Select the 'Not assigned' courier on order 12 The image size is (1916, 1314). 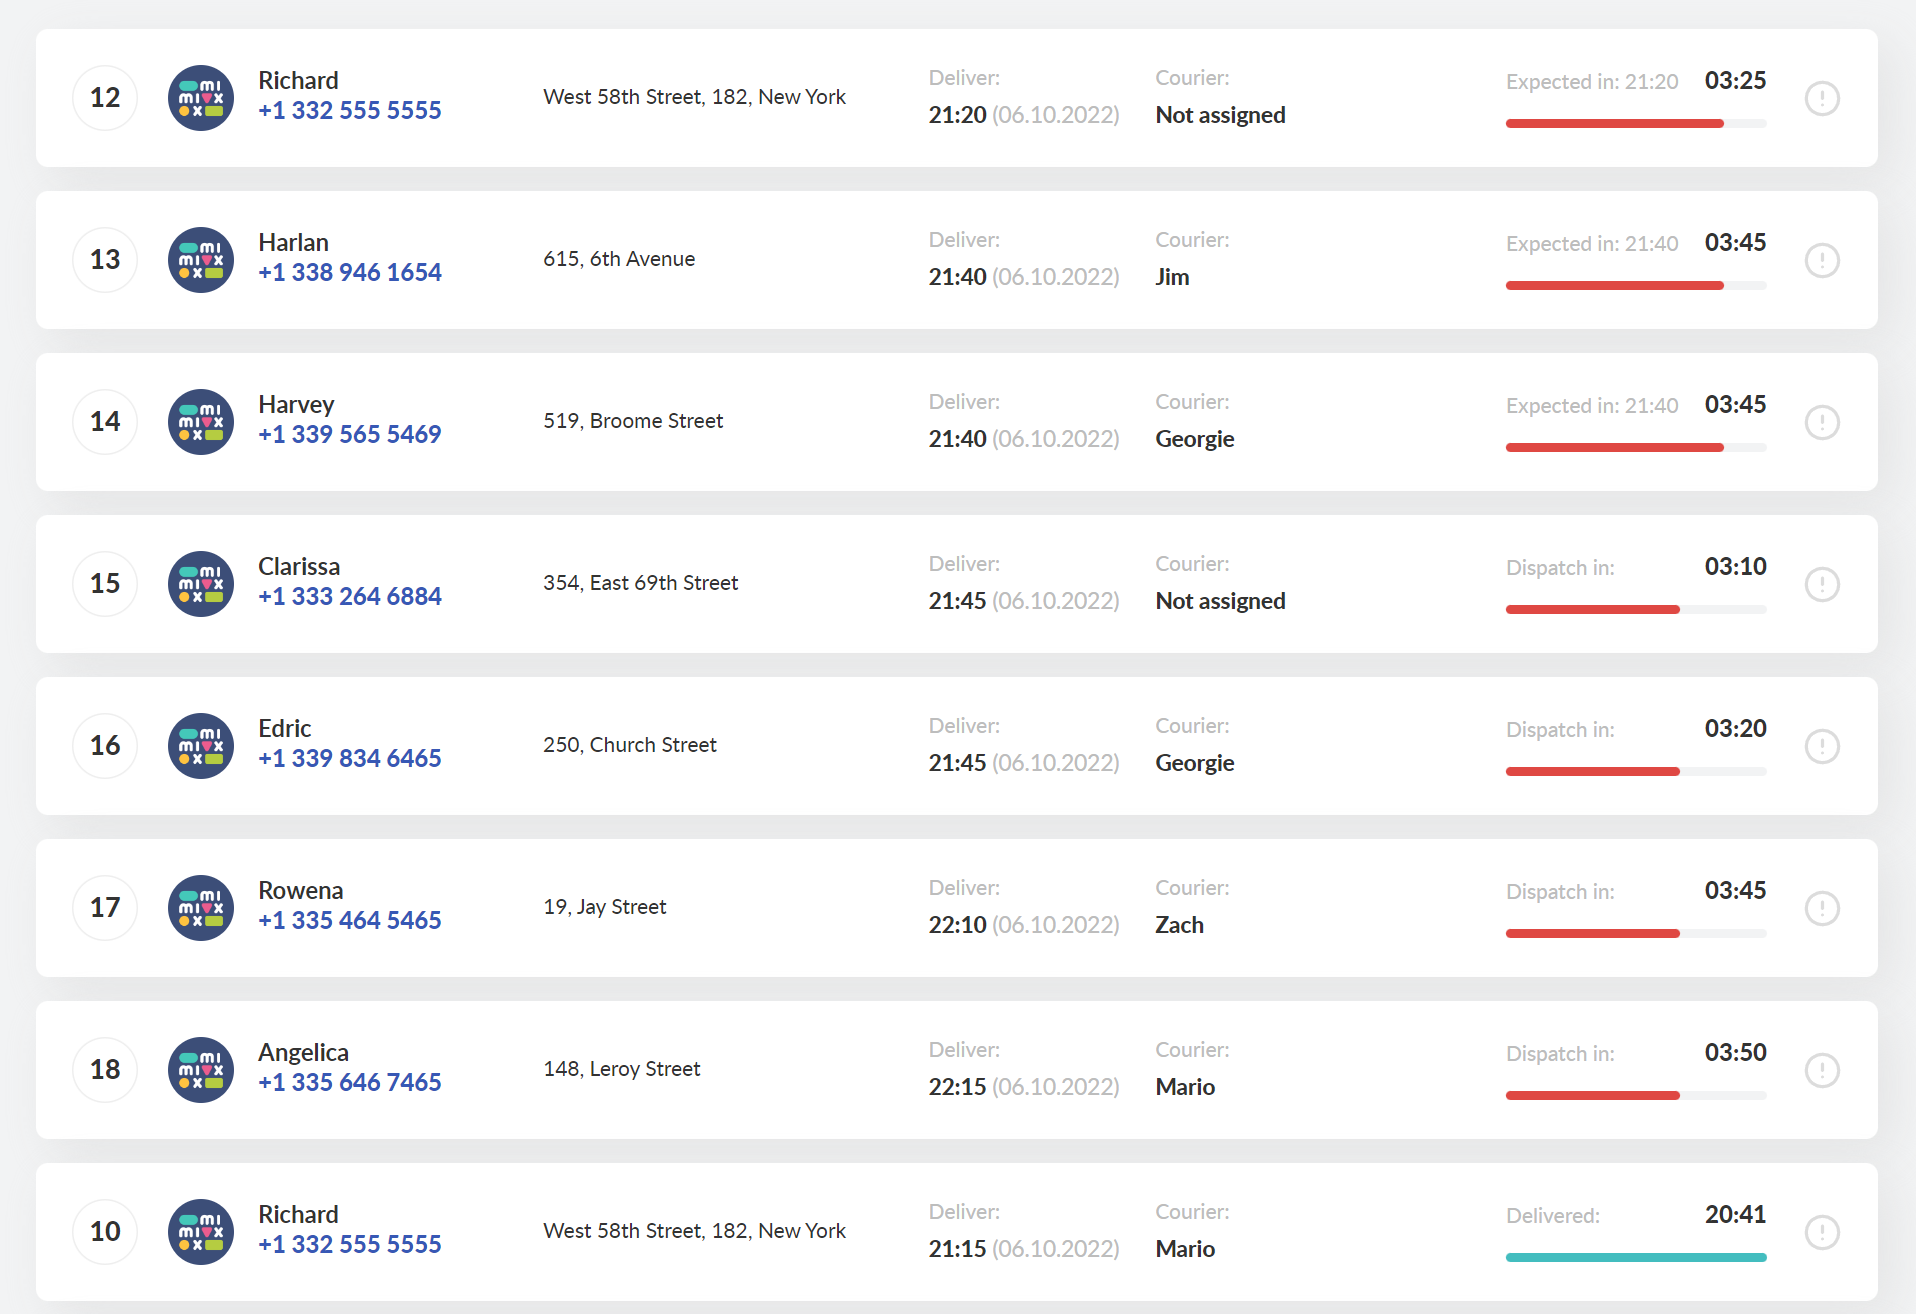pyautogui.click(x=1220, y=115)
